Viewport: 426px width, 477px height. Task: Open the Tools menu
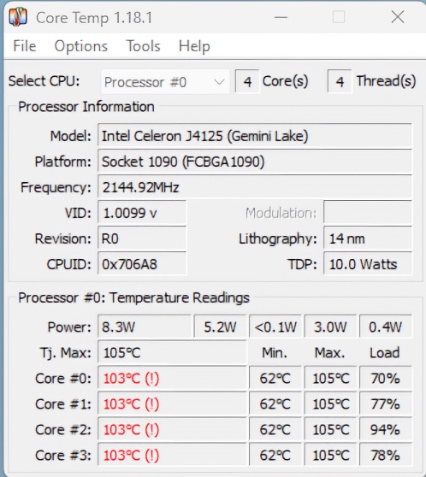pyautogui.click(x=143, y=46)
